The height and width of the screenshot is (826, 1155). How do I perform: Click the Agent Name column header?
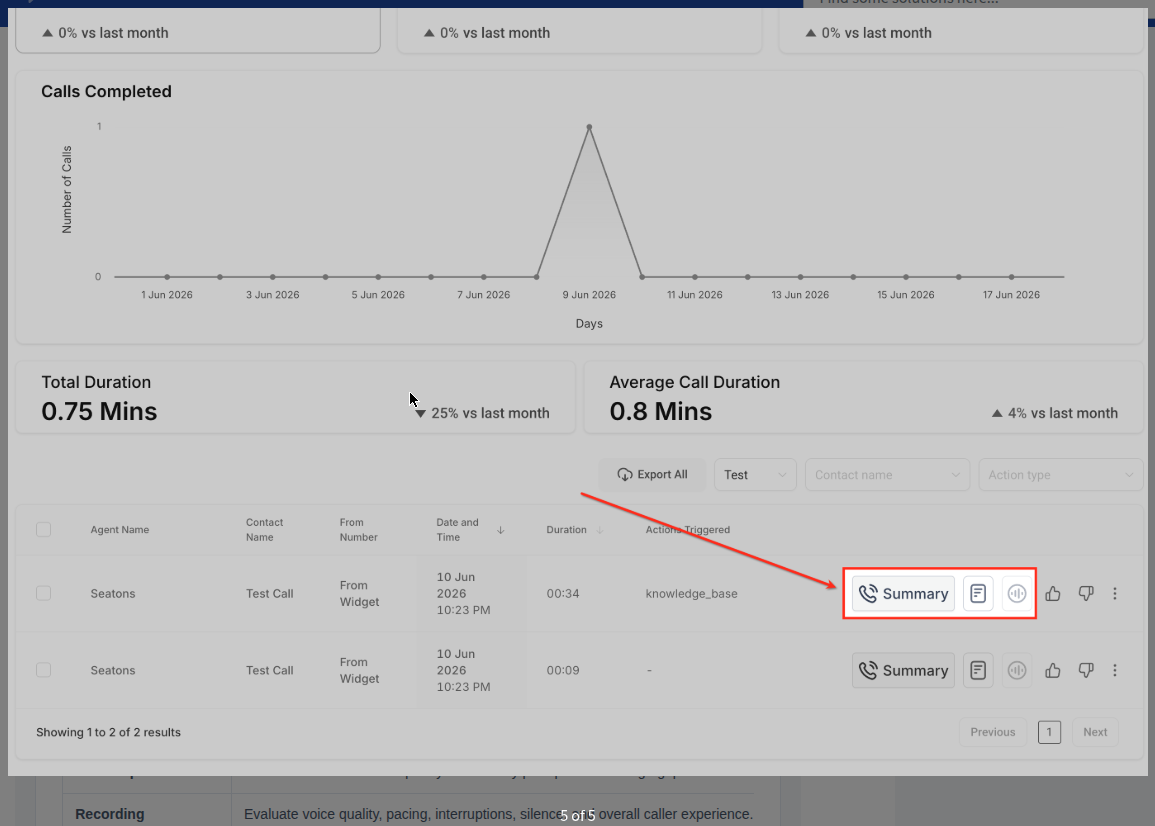click(x=119, y=530)
